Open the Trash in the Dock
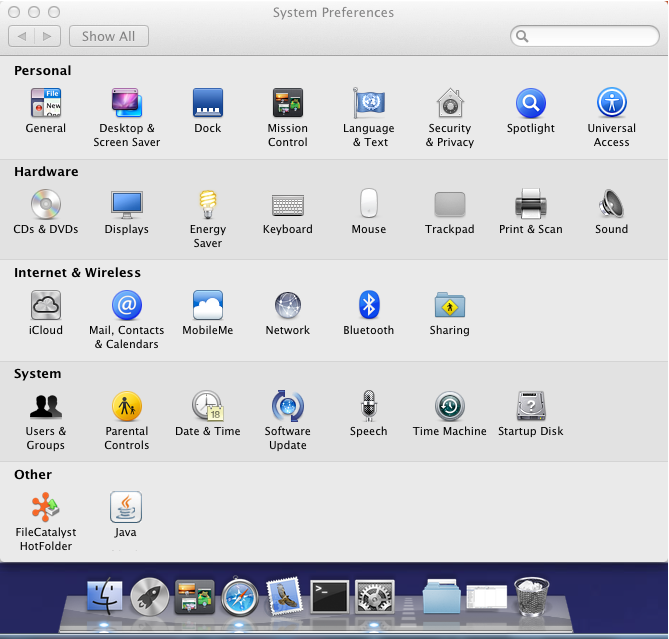The height and width of the screenshot is (639, 669). (x=532, y=597)
